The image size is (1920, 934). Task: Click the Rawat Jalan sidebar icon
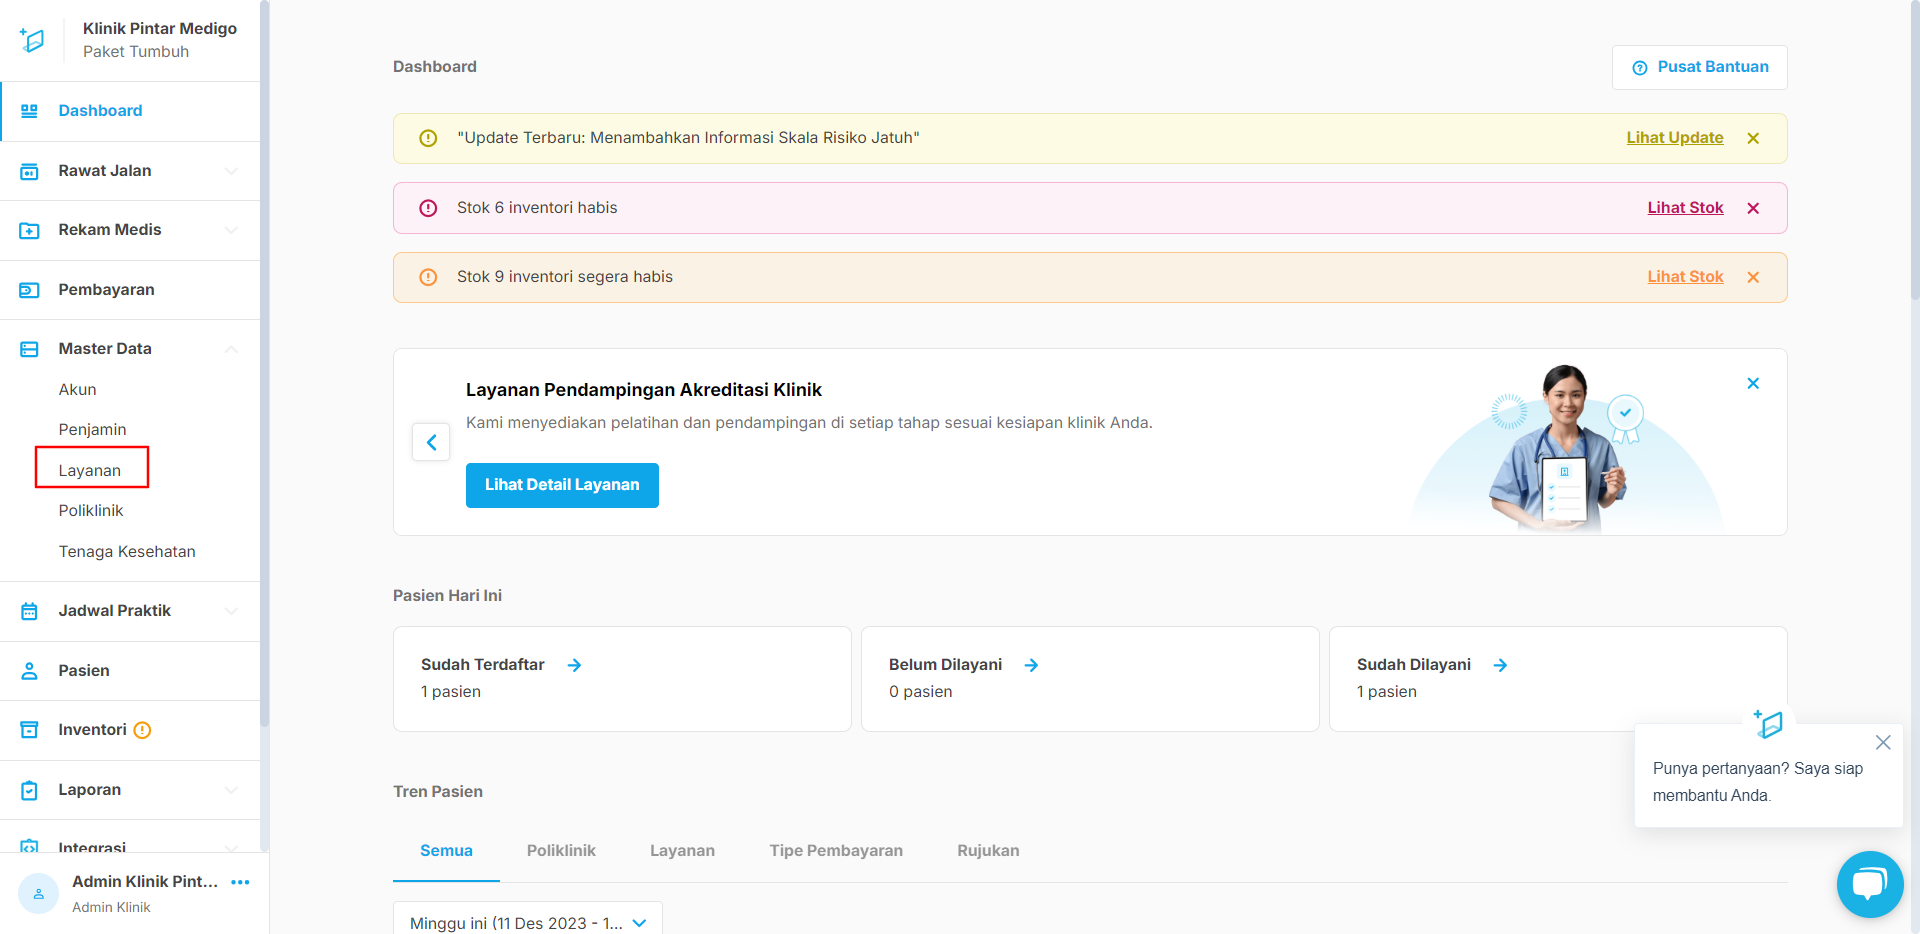point(29,171)
